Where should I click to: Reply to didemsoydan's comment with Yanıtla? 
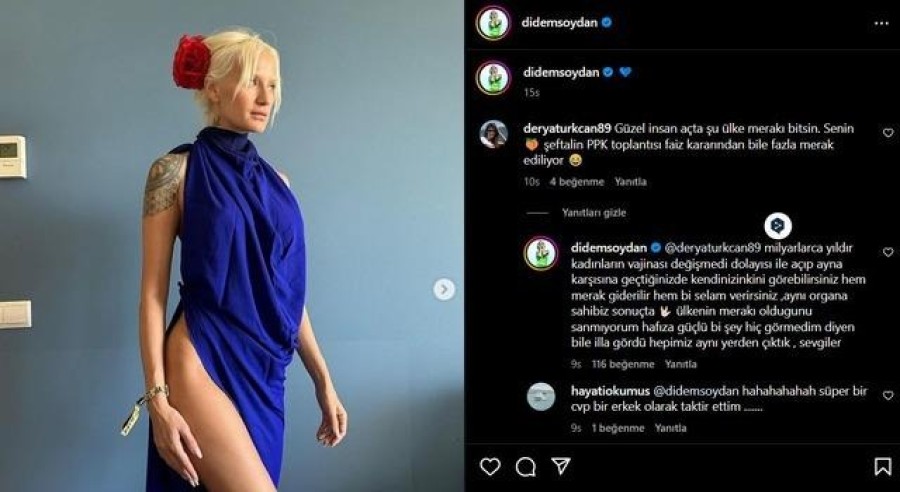pyautogui.click(x=681, y=364)
